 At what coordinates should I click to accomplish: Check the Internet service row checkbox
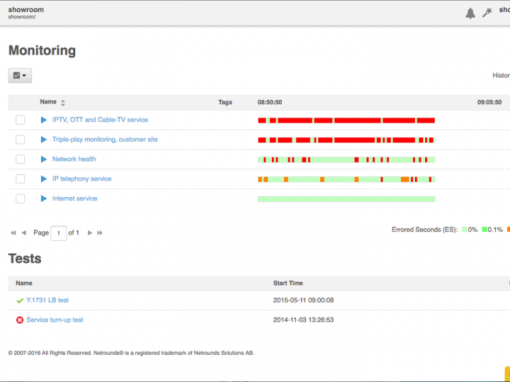point(20,198)
